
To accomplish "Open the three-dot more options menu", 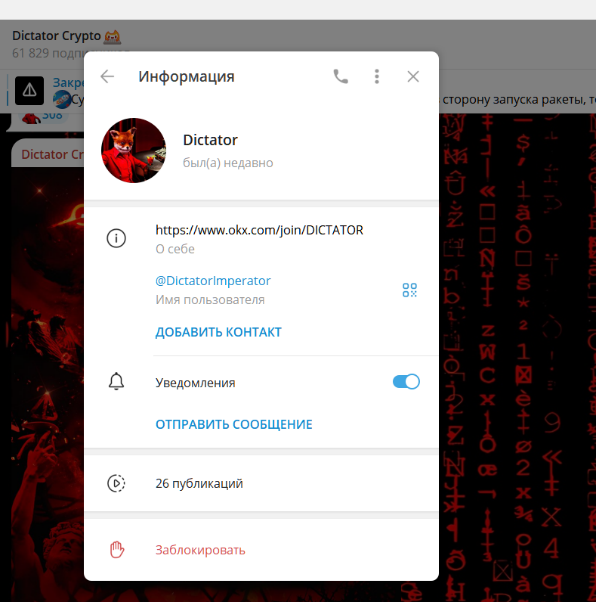I will 377,77.
